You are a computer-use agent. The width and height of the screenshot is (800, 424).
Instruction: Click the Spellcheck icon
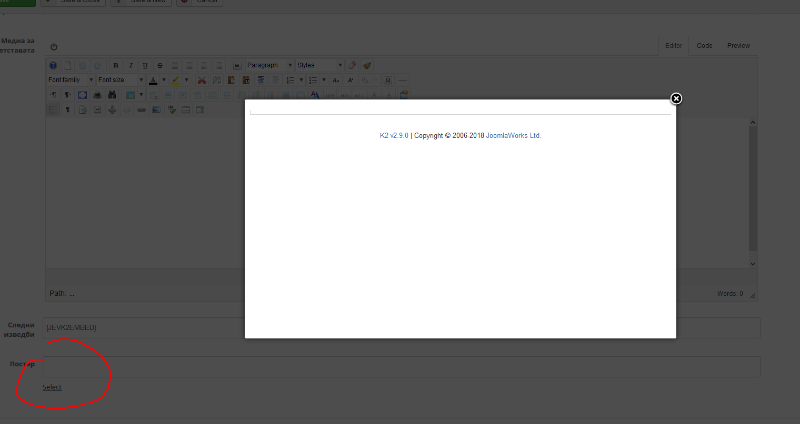(x=172, y=110)
